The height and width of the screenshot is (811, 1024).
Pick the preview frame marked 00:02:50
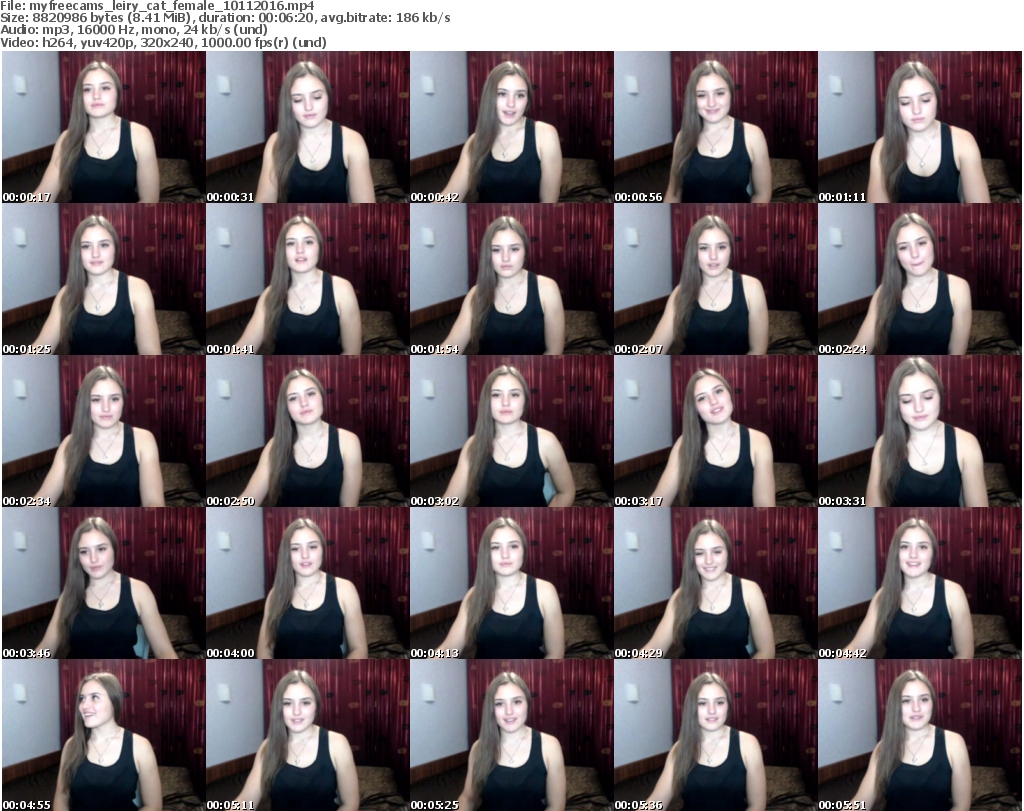click(308, 431)
